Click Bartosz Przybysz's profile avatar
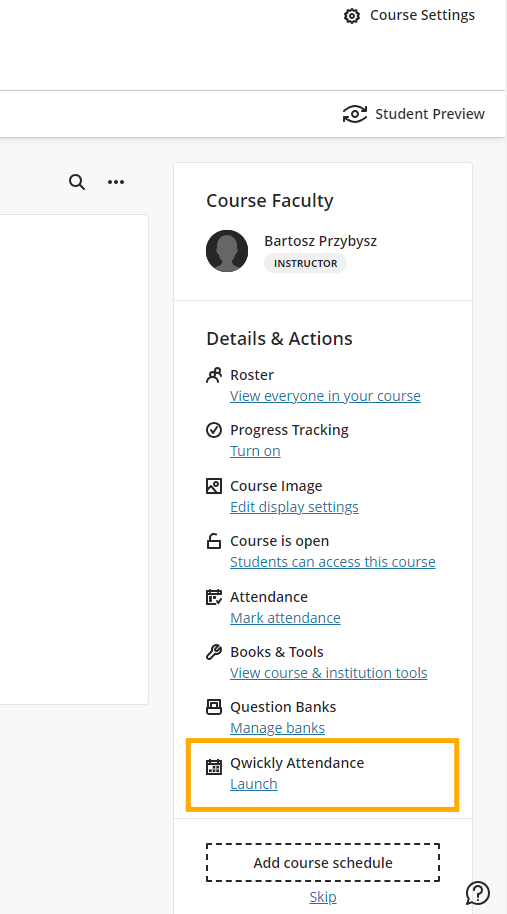 pos(227,251)
